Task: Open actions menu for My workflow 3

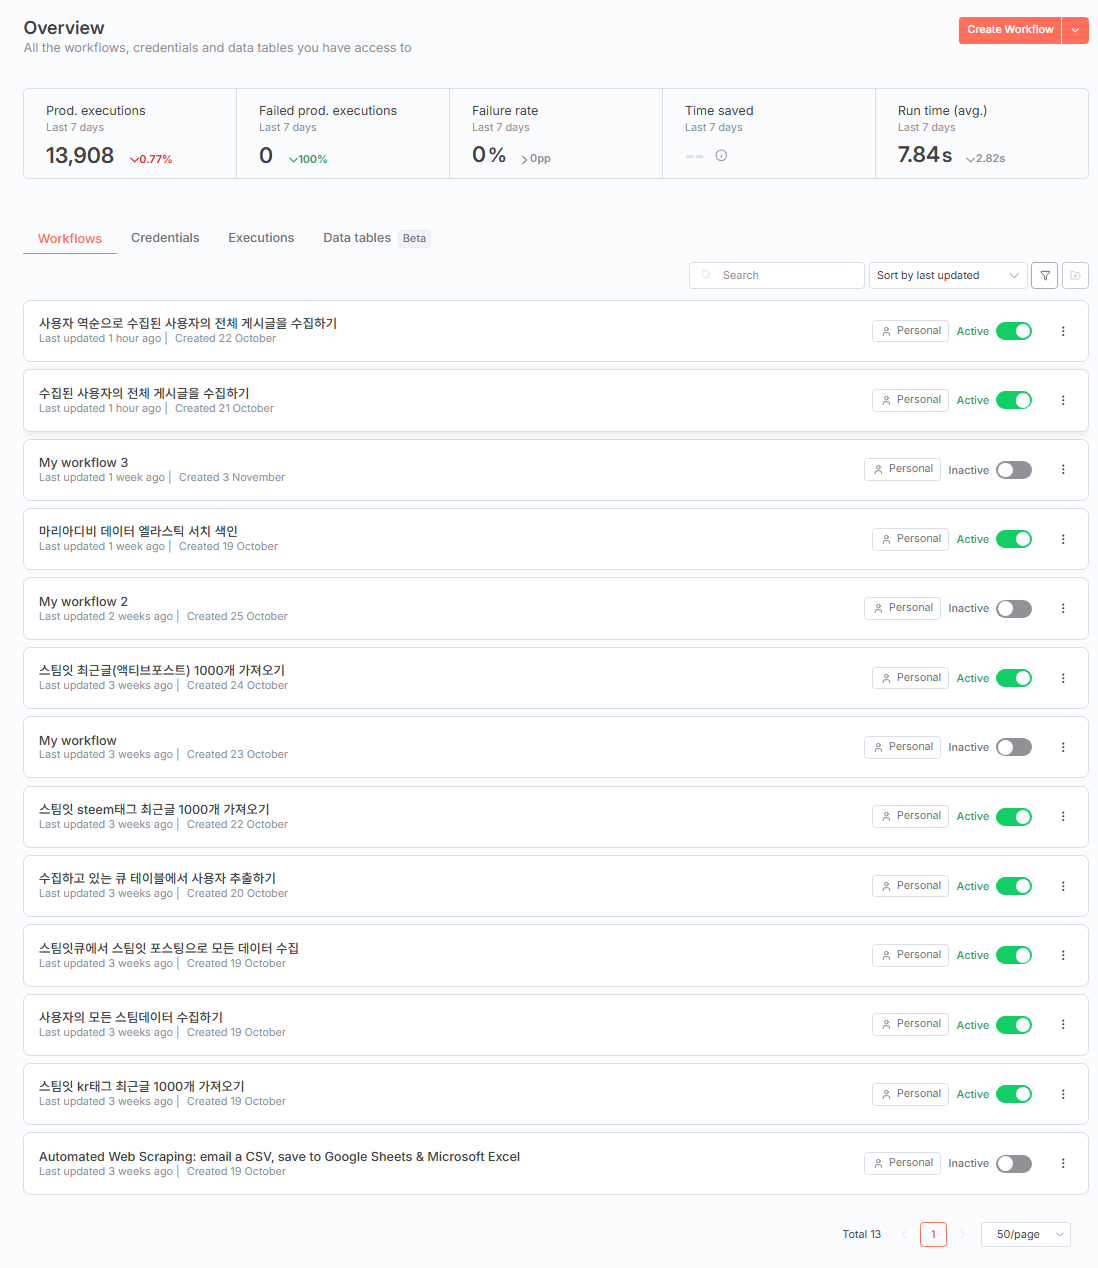Action: [x=1063, y=470]
